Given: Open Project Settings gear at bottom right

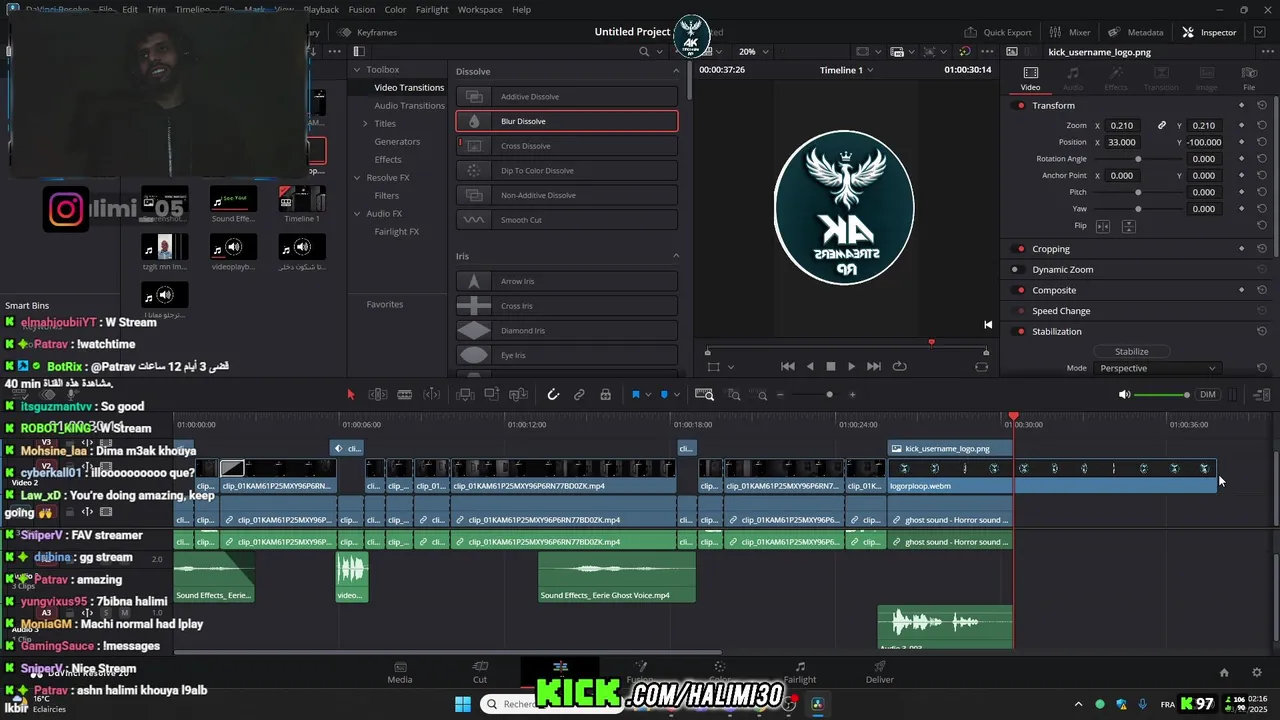Looking at the screenshot, I should (x=1257, y=673).
